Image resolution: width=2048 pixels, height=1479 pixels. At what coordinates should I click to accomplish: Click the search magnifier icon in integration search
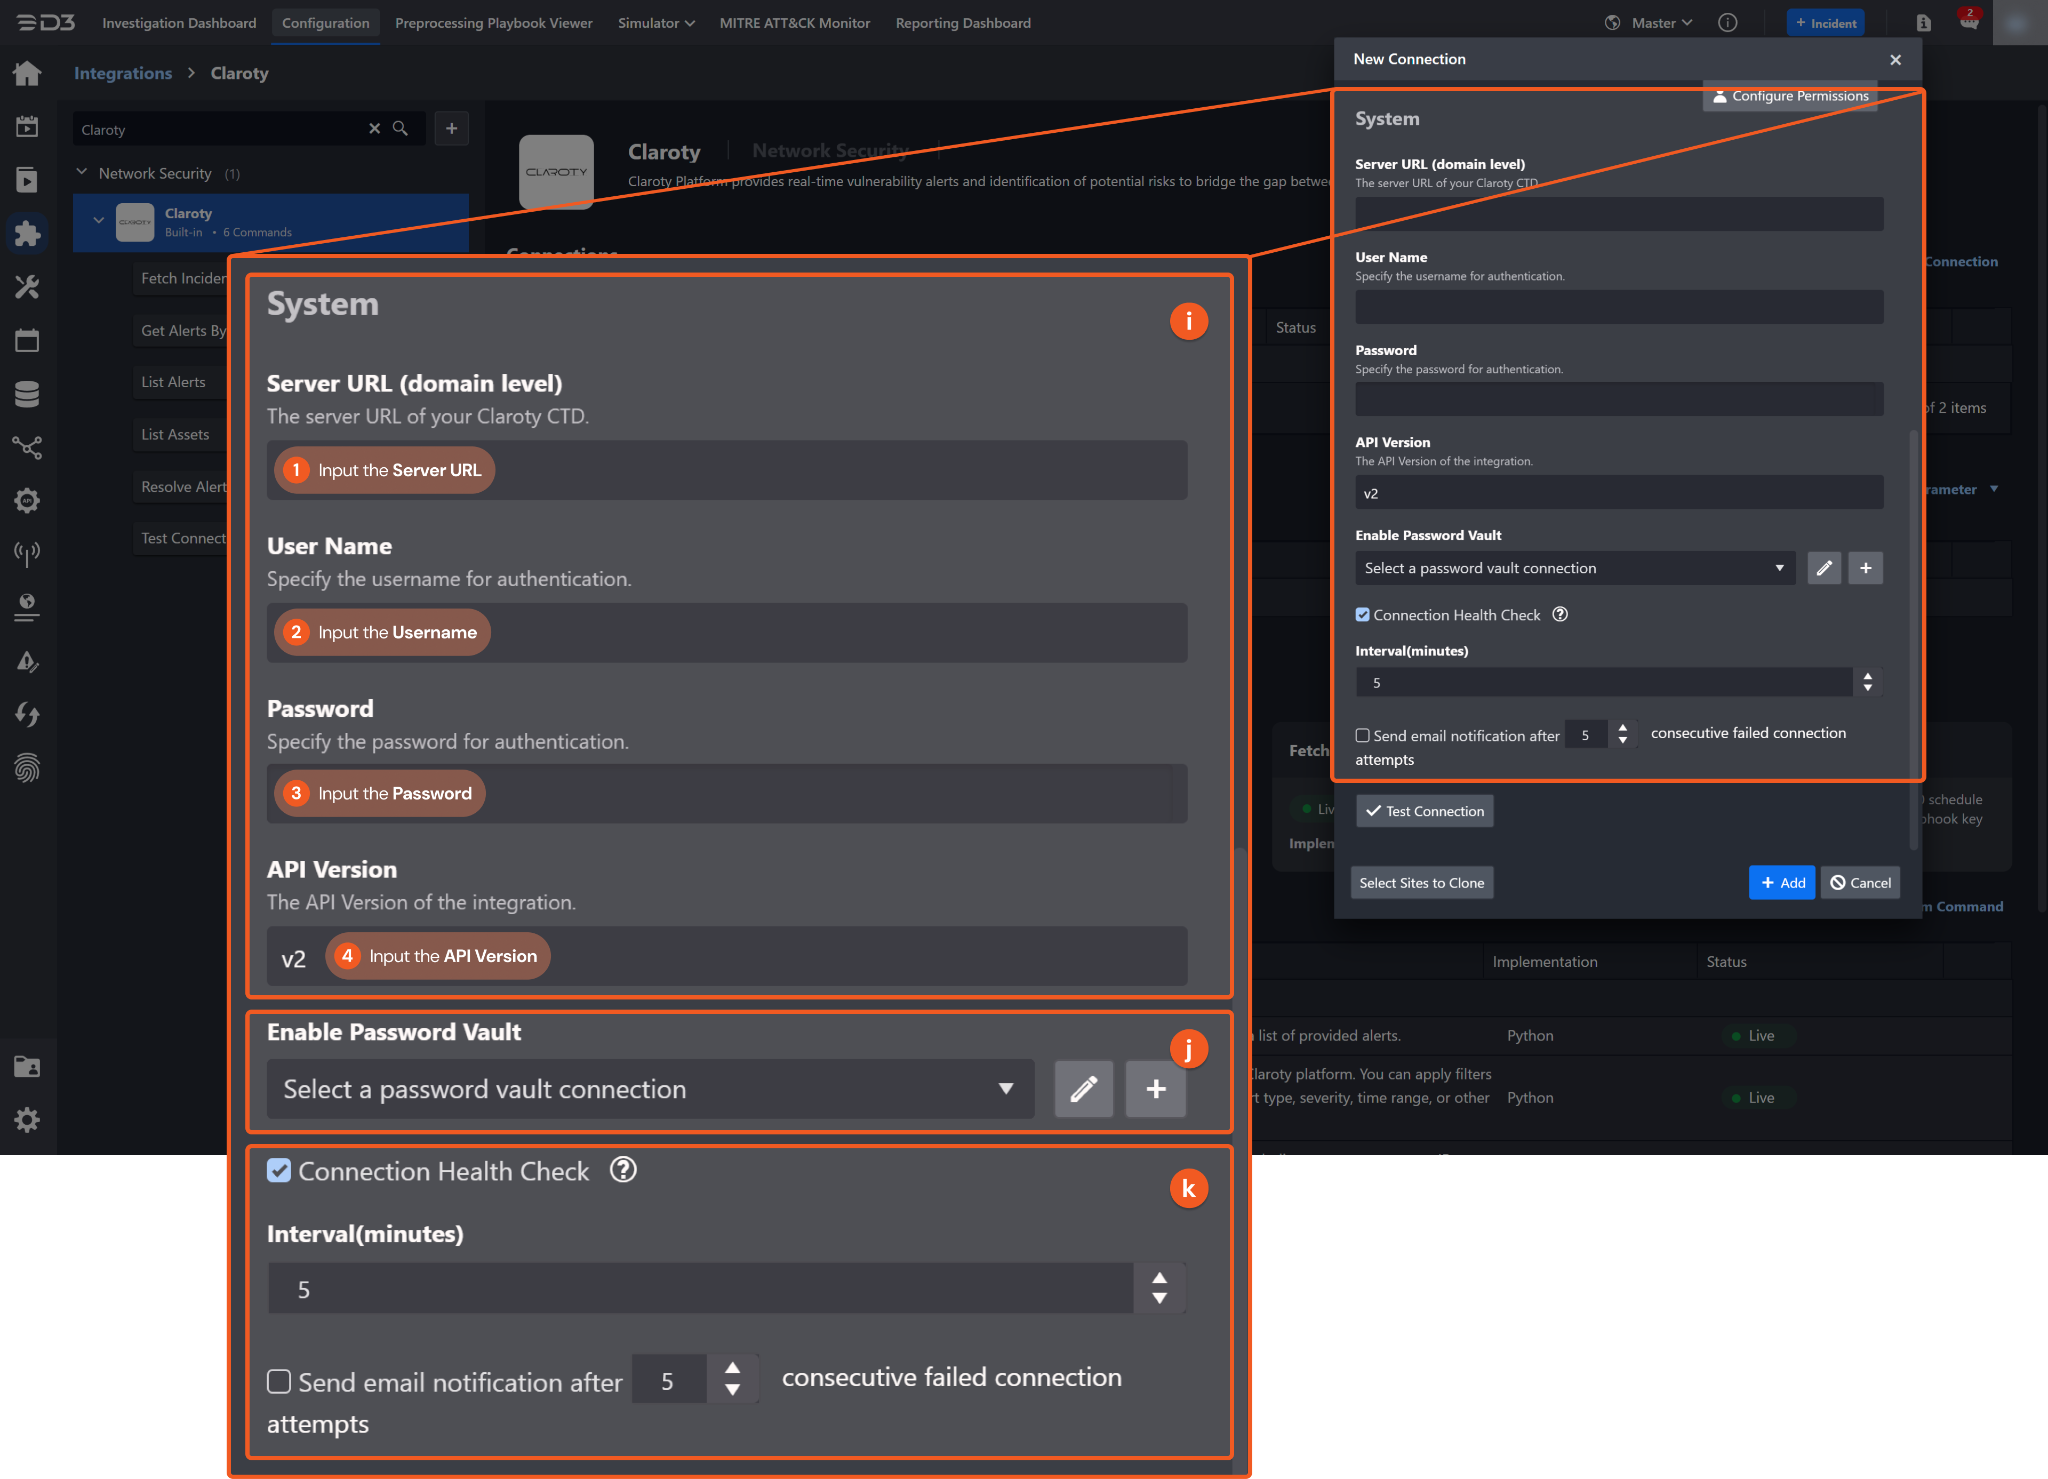[x=400, y=129]
